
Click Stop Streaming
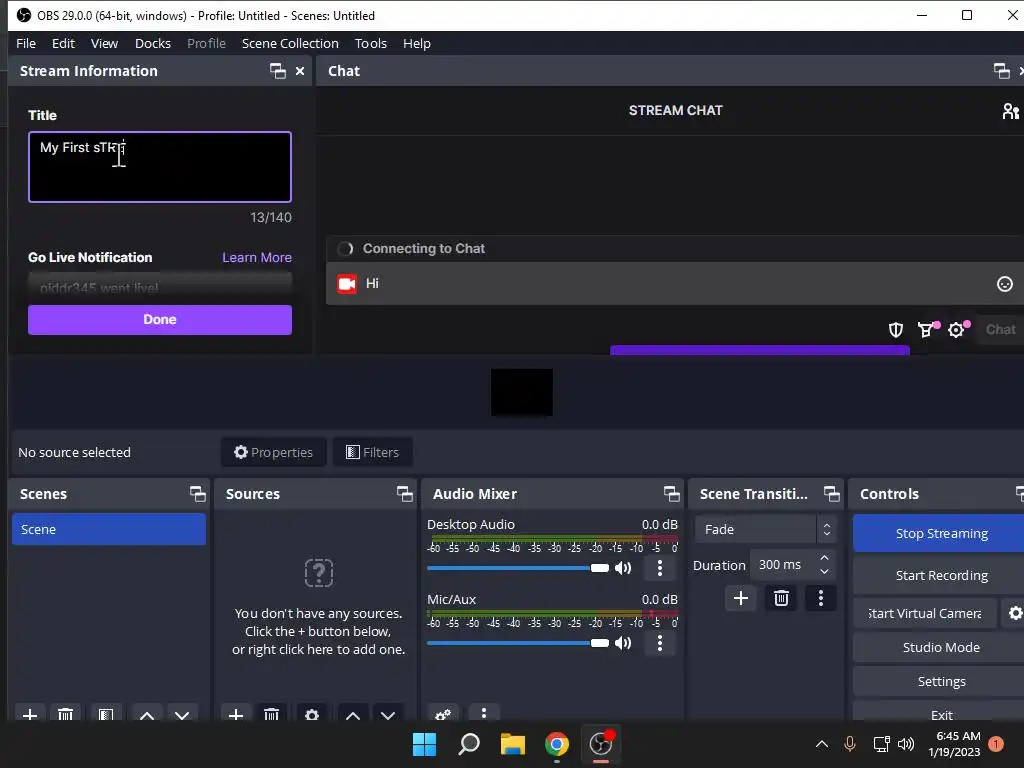(940, 533)
